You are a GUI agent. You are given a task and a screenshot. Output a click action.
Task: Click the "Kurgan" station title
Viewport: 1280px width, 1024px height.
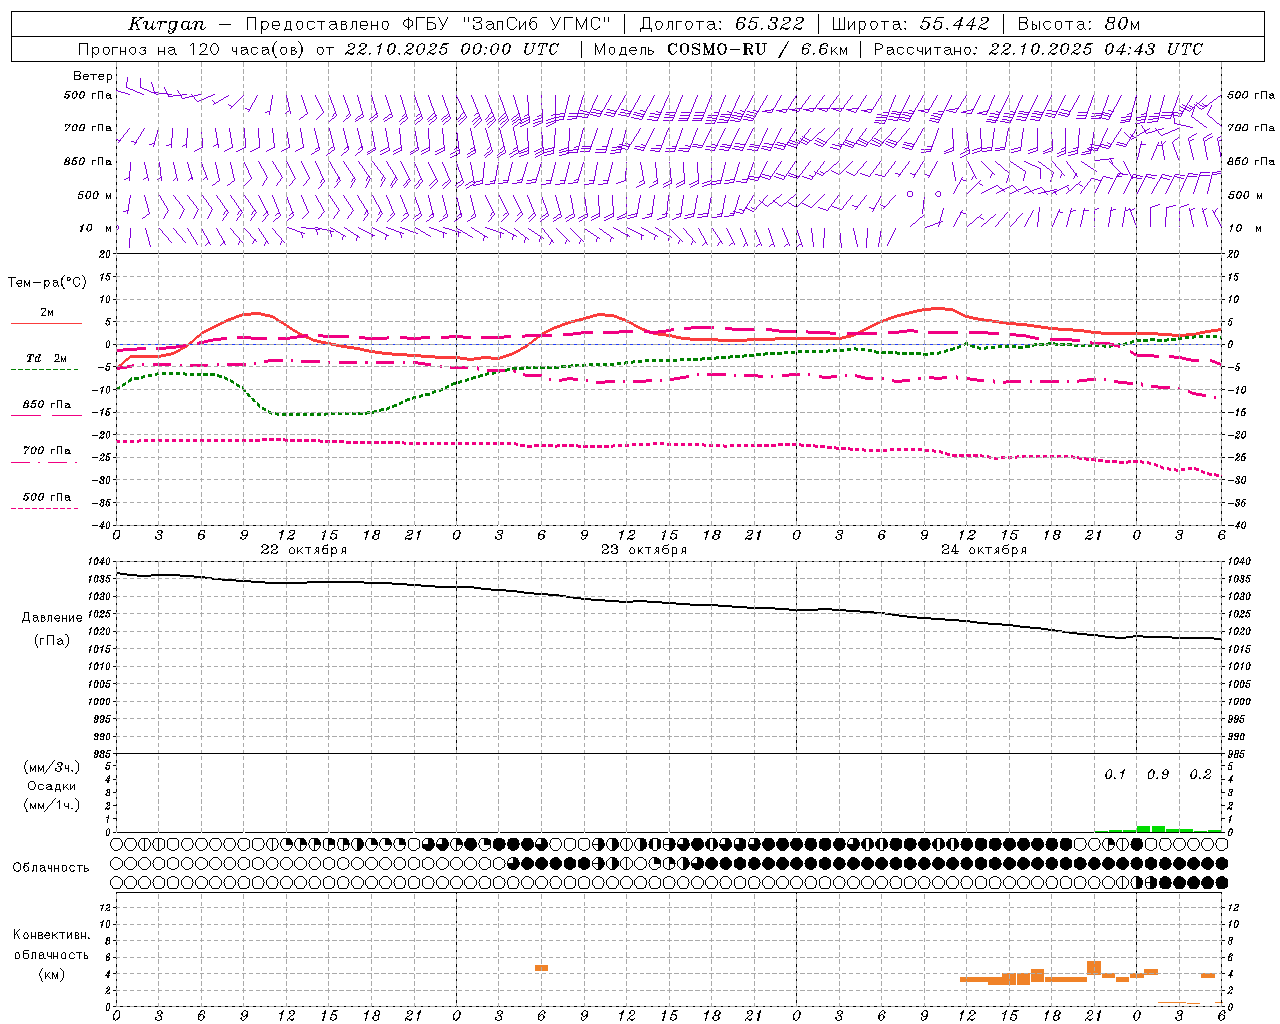[166, 24]
